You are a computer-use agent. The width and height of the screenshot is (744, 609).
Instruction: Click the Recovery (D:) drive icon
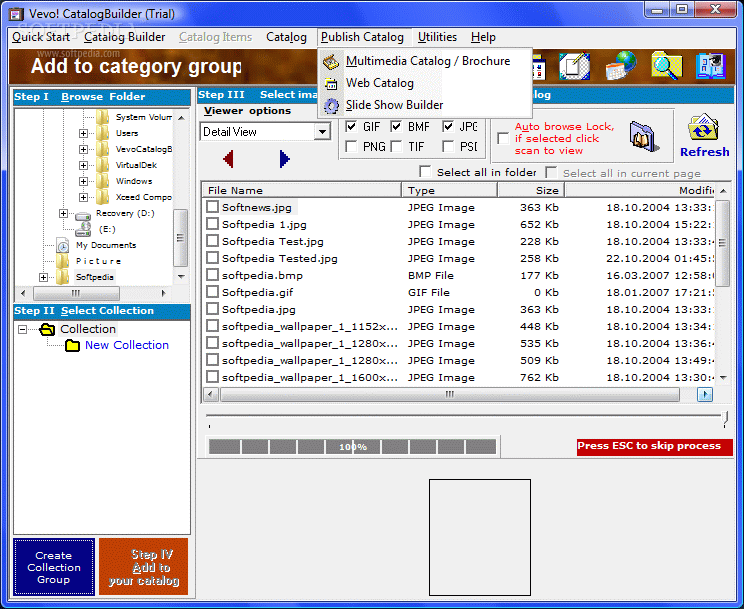pos(83,216)
